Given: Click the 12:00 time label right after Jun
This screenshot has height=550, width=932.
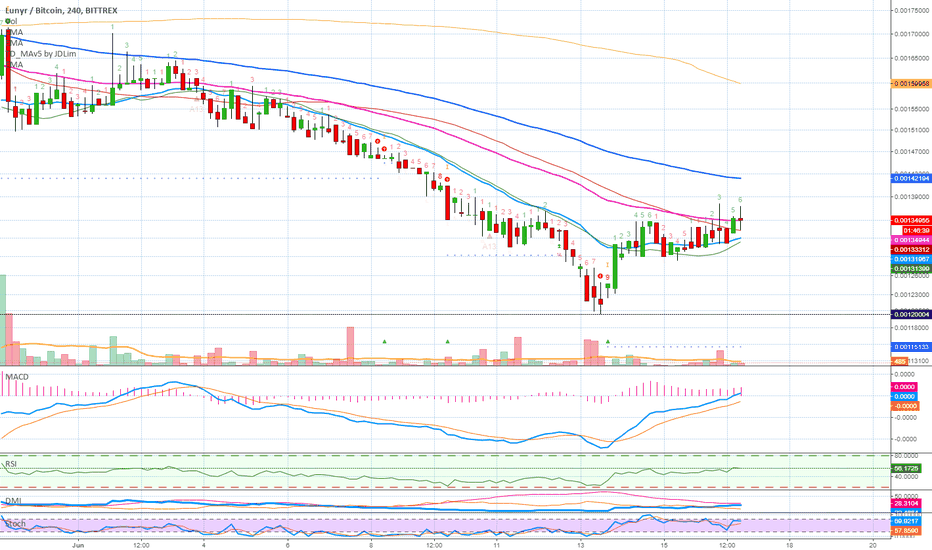Looking at the screenshot, I should 141,545.
